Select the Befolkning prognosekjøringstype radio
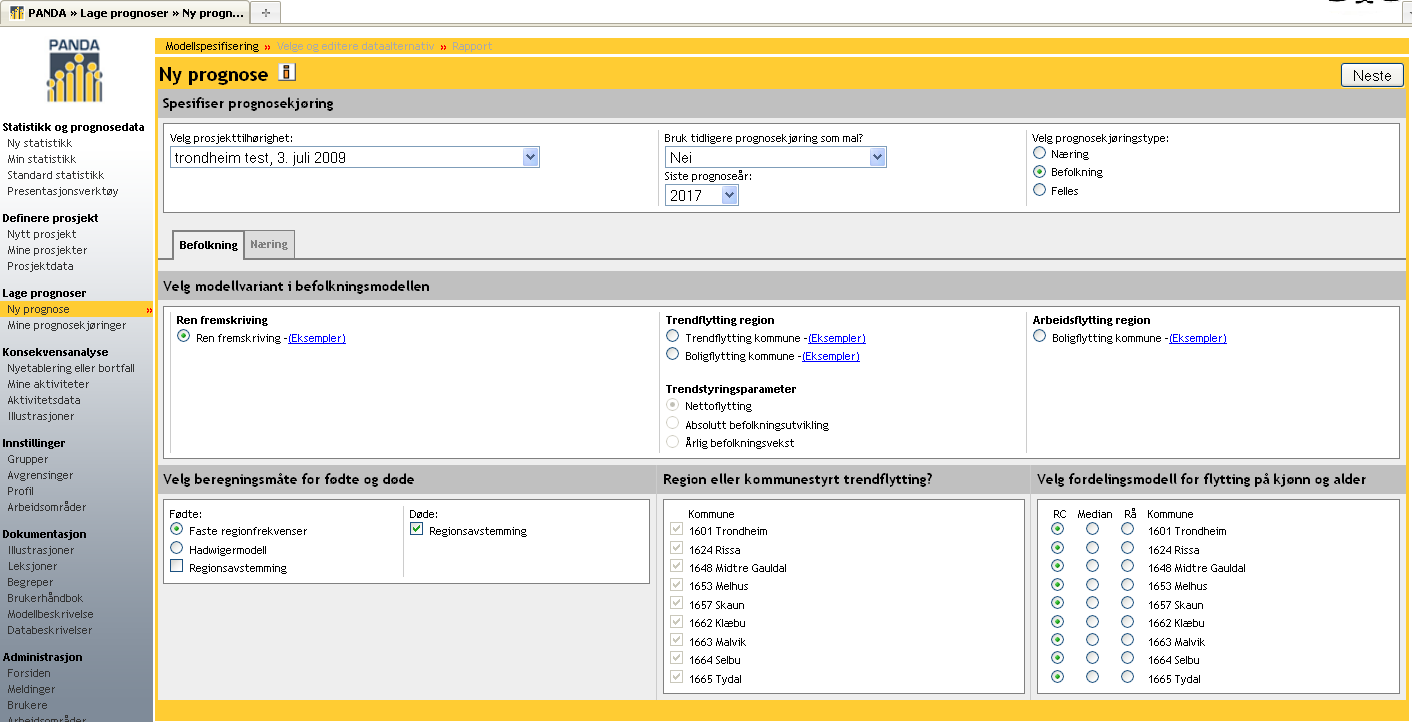This screenshot has width=1412, height=722. click(x=1039, y=172)
